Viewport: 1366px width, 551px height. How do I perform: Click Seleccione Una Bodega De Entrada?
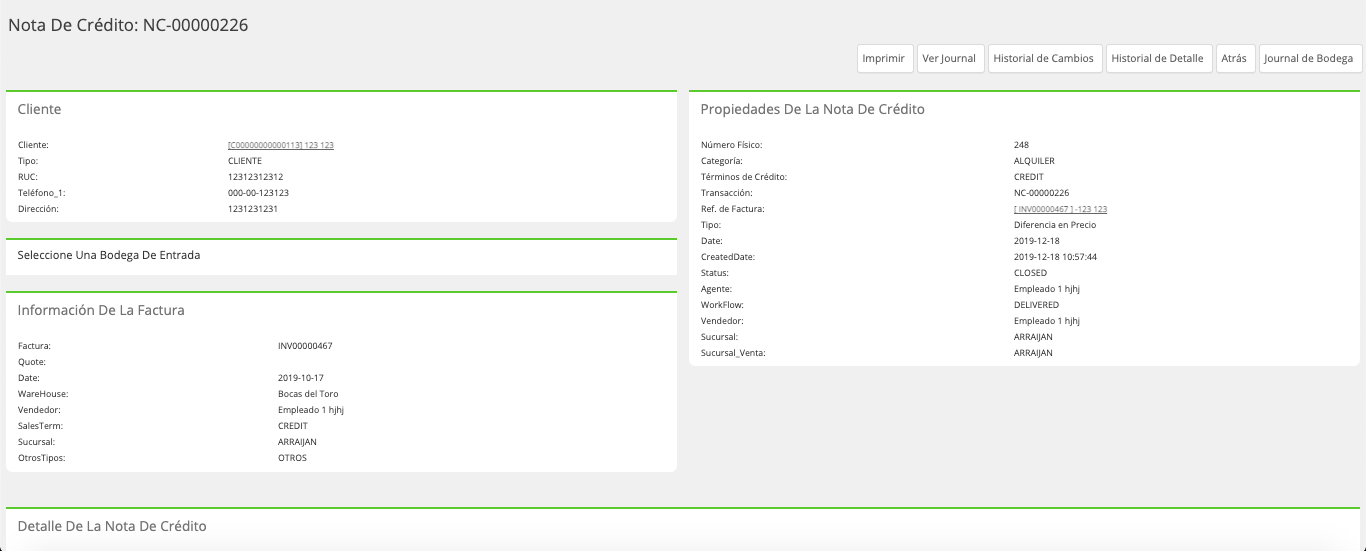tap(109, 255)
